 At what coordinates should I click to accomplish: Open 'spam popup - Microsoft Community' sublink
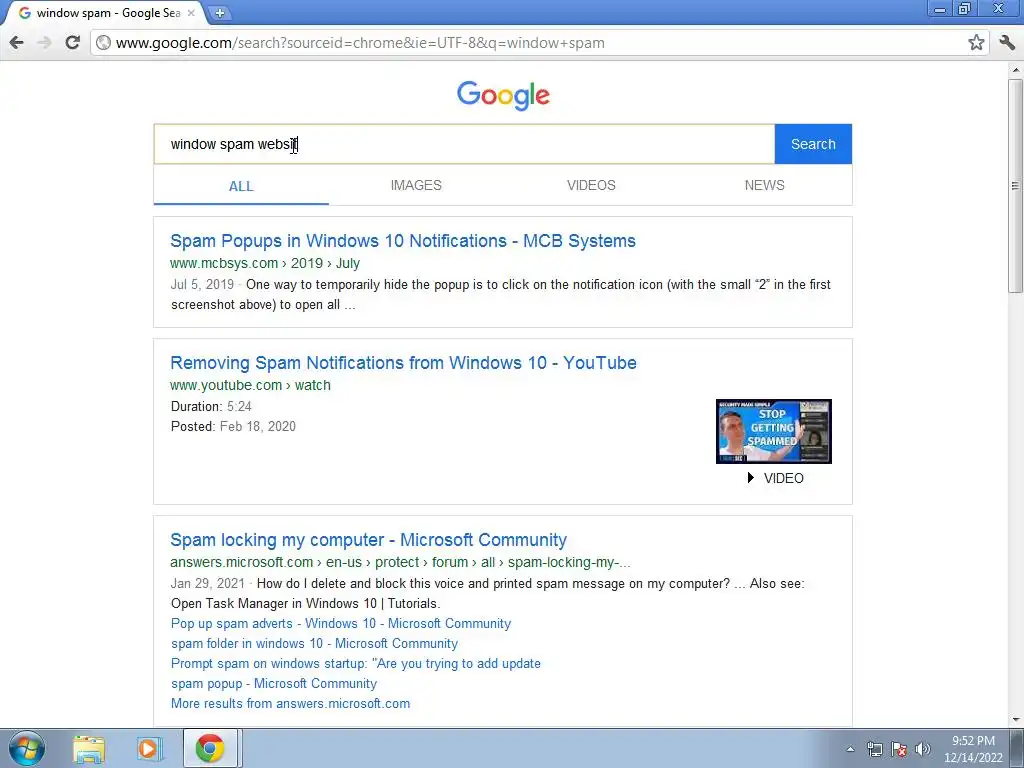click(x=274, y=684)
